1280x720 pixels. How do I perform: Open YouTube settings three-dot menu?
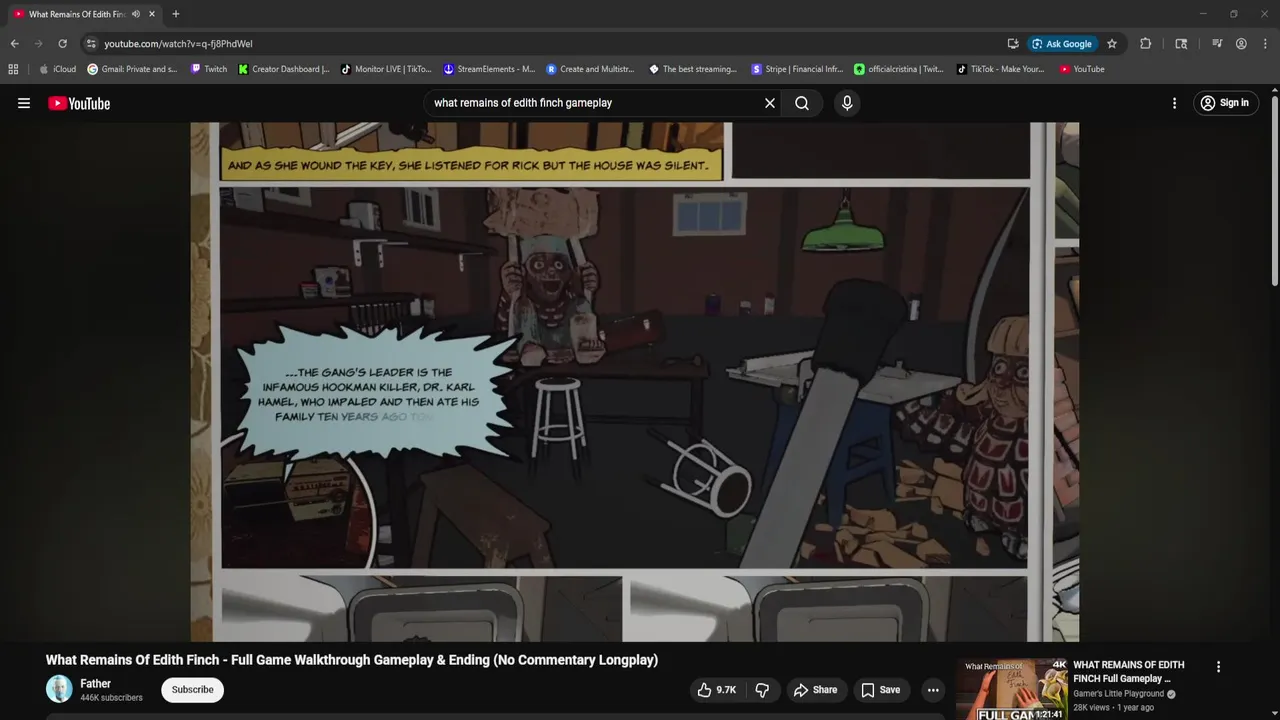[1174, 103]
